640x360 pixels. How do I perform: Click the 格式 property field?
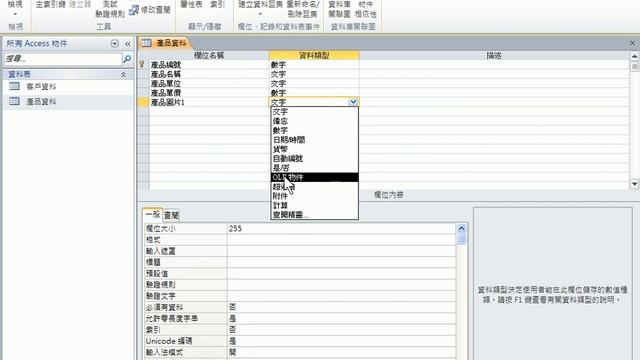pos(341,240)
